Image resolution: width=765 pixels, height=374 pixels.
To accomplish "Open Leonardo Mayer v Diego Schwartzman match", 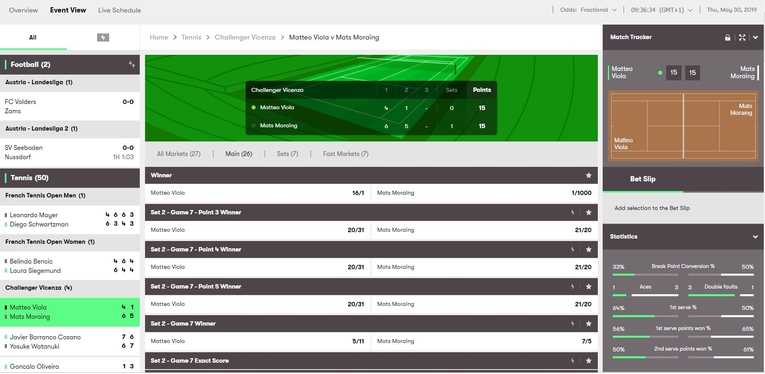I will (70, 219).
